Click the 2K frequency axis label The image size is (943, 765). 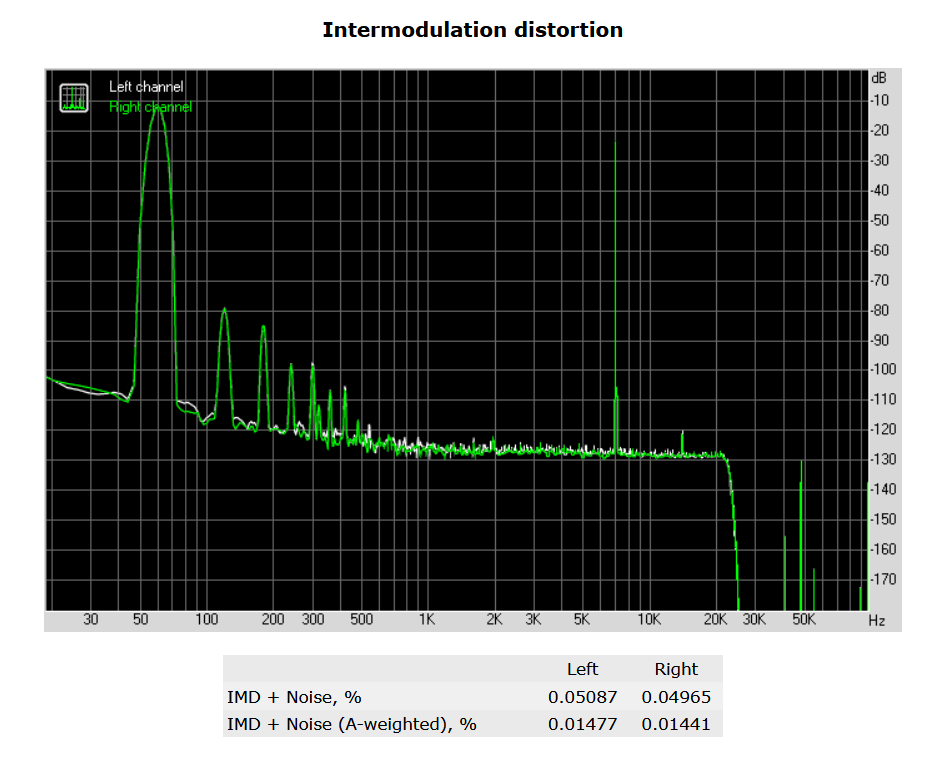(x=494, y=619)
